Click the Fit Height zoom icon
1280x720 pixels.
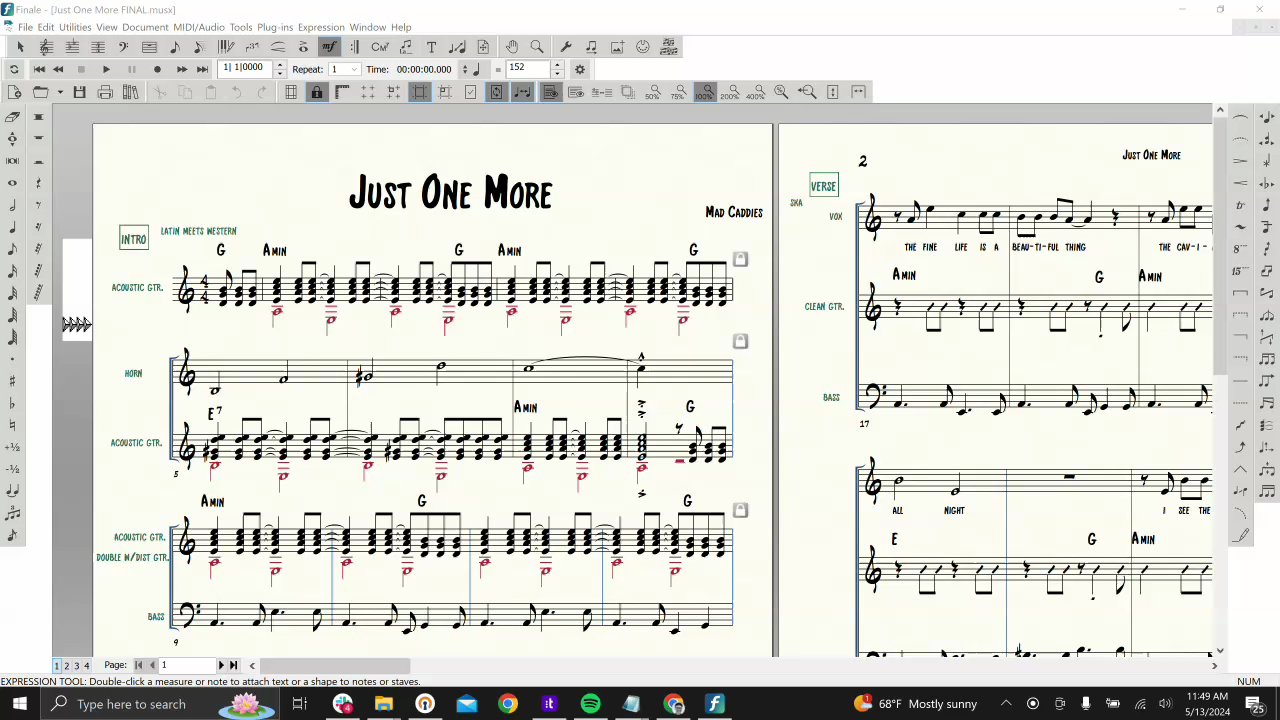[x=833, y=92]
